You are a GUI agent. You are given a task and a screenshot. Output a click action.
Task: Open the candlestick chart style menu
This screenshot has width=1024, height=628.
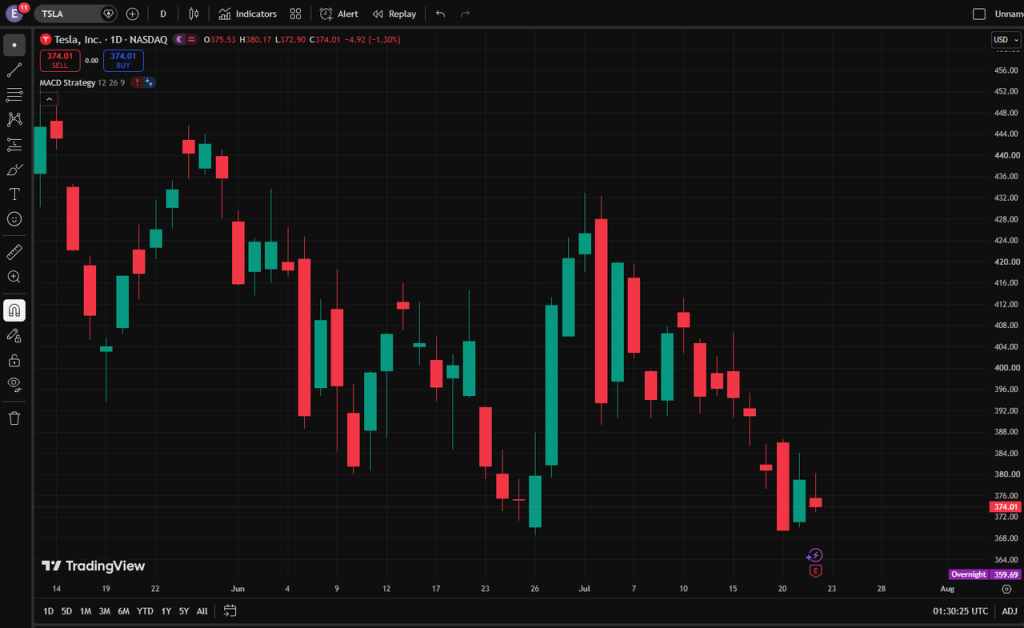tap(194, 14)
